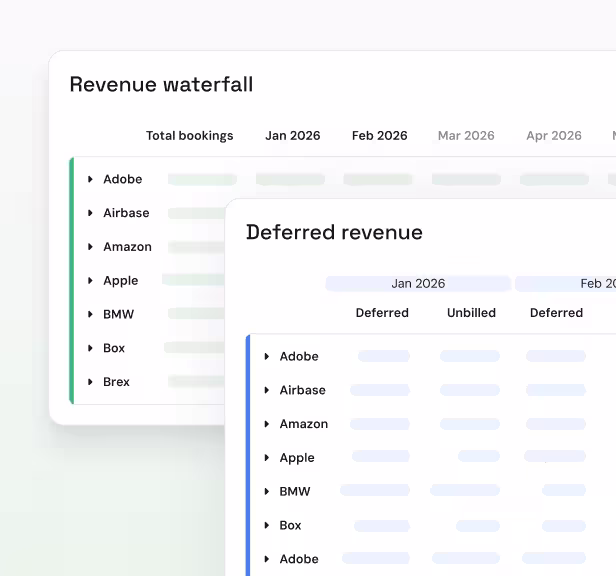Click BMW name in Deferred revenue

pyautogui.click(x=295, y=492)
